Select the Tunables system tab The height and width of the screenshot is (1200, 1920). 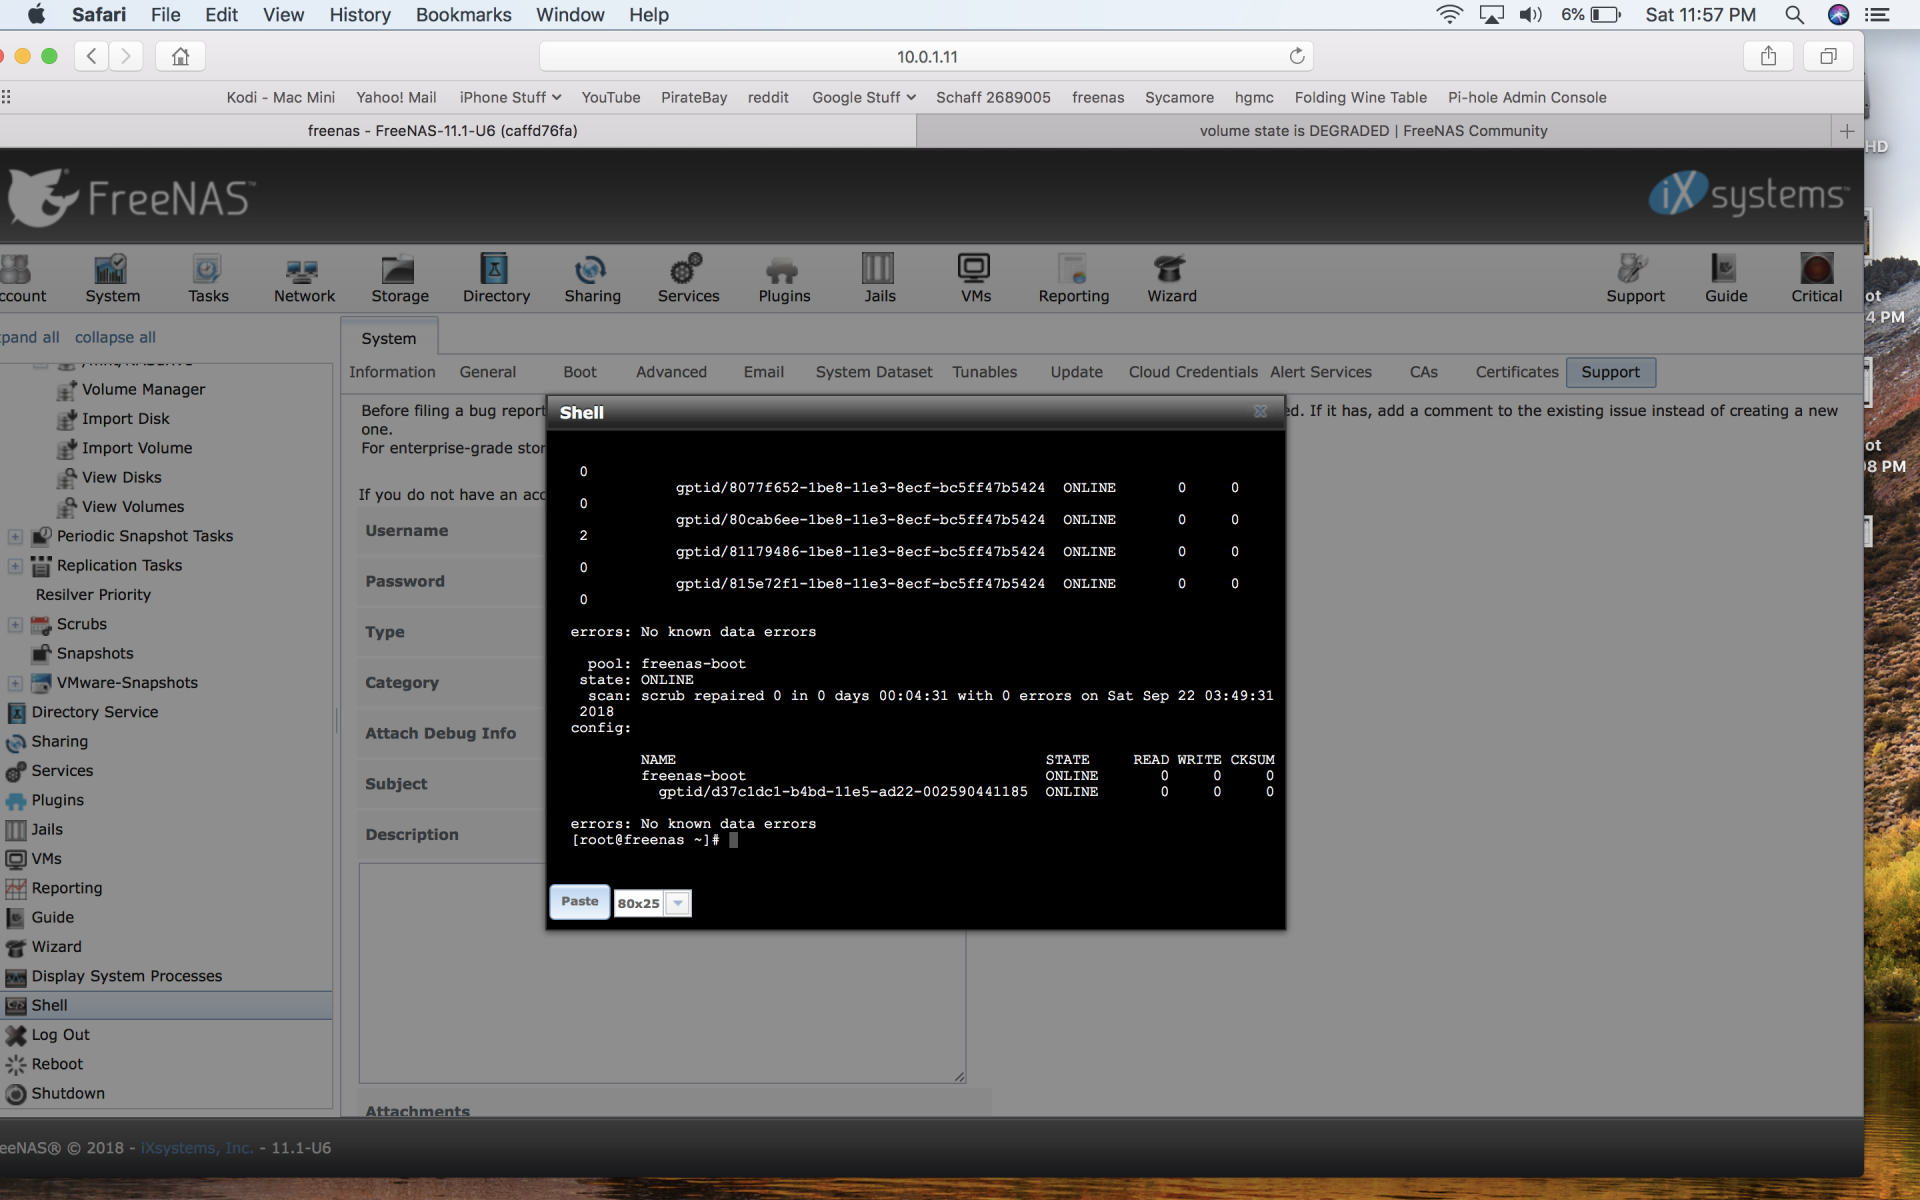click(x=984, y=372)
